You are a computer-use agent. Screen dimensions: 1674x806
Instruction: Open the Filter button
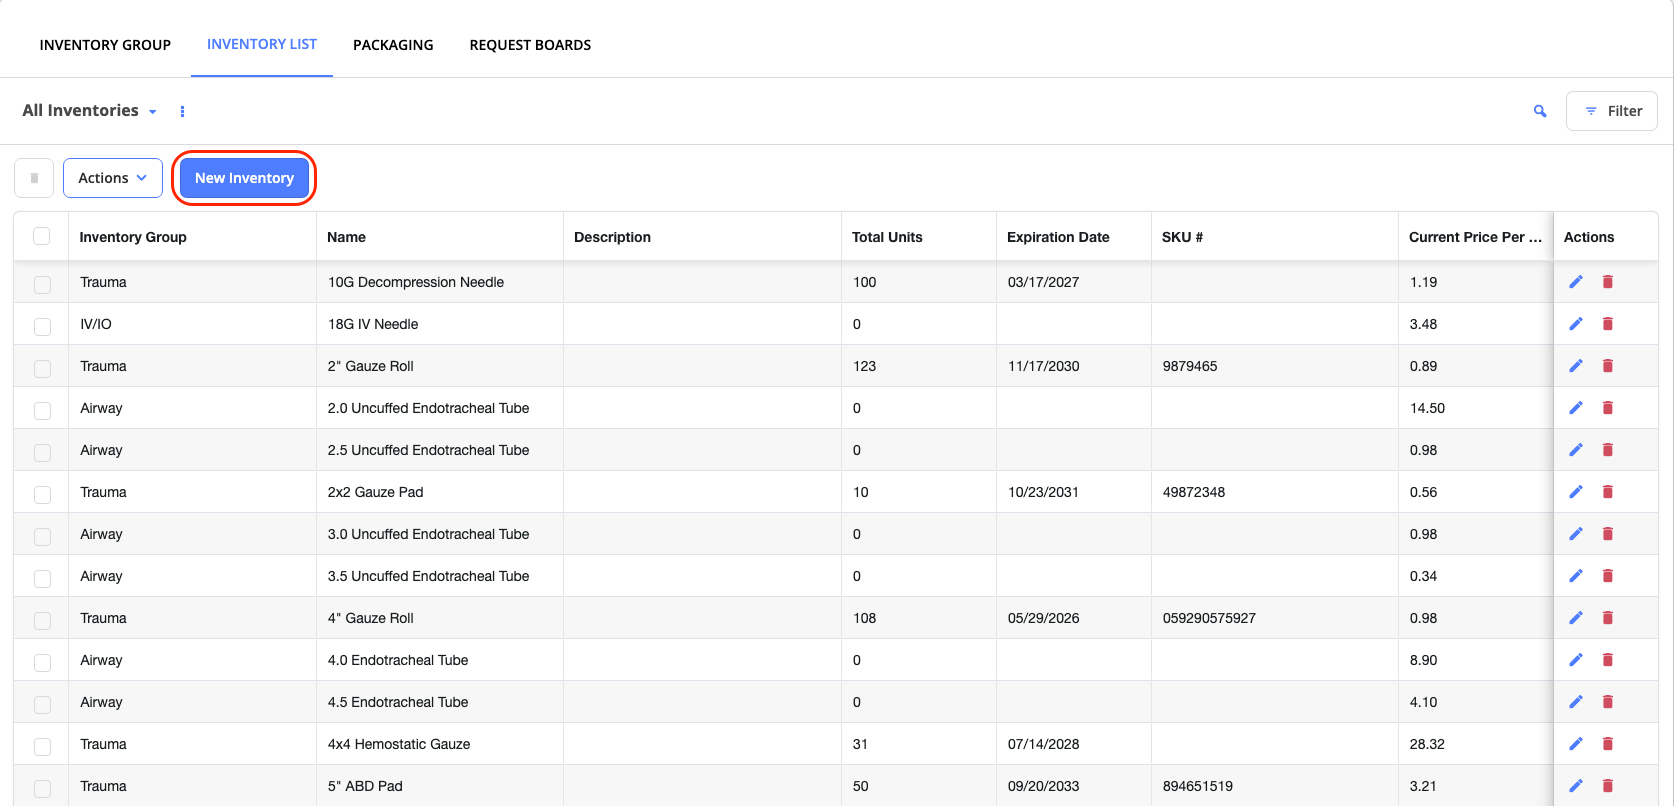[x=1612, y=111]
